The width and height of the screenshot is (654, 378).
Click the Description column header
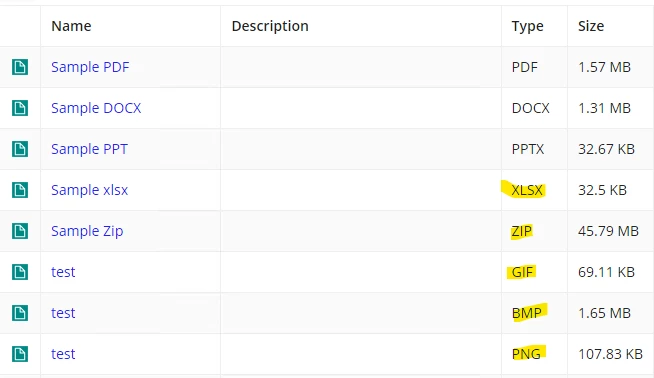[270, 26]
